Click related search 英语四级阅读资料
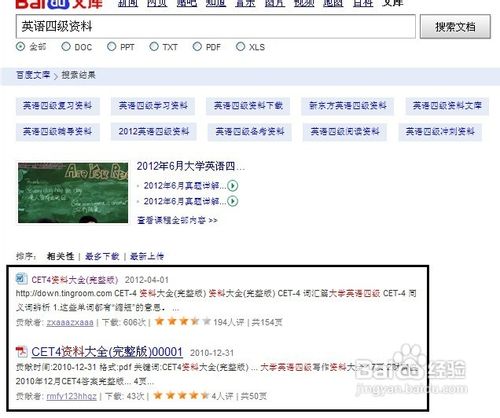Viewport: 500px width, 418px height. tap(345, 132)
